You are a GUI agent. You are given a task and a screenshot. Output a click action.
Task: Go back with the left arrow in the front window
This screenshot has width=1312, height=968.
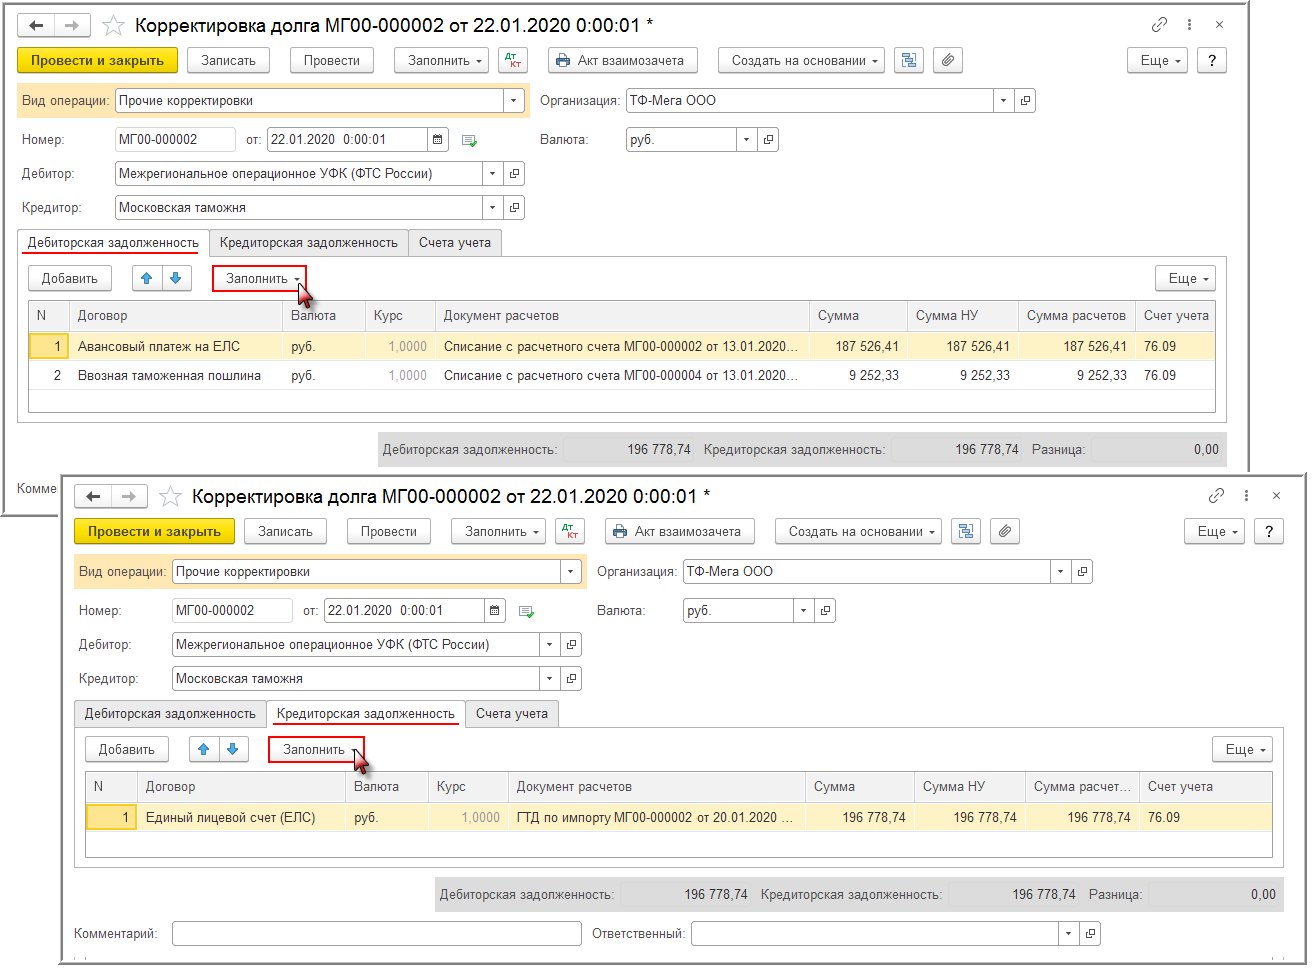point(93,497)
